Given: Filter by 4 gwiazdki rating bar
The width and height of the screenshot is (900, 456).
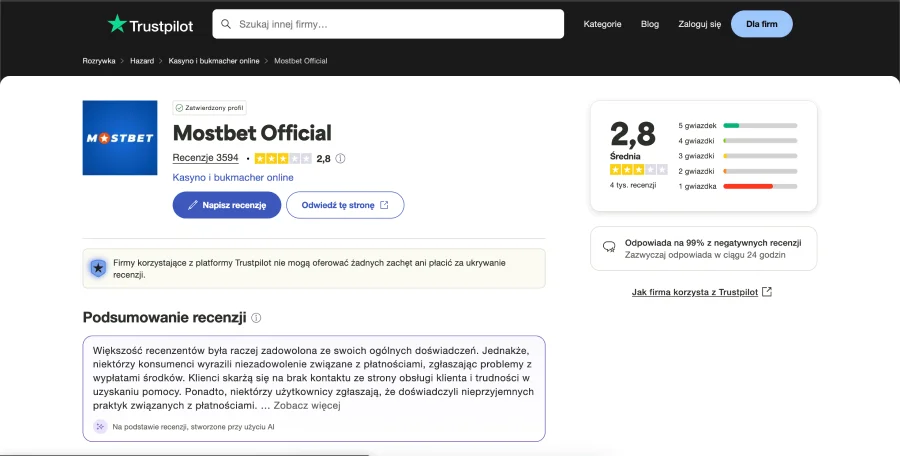Looking at the screenshot, I should pos(738,141).
